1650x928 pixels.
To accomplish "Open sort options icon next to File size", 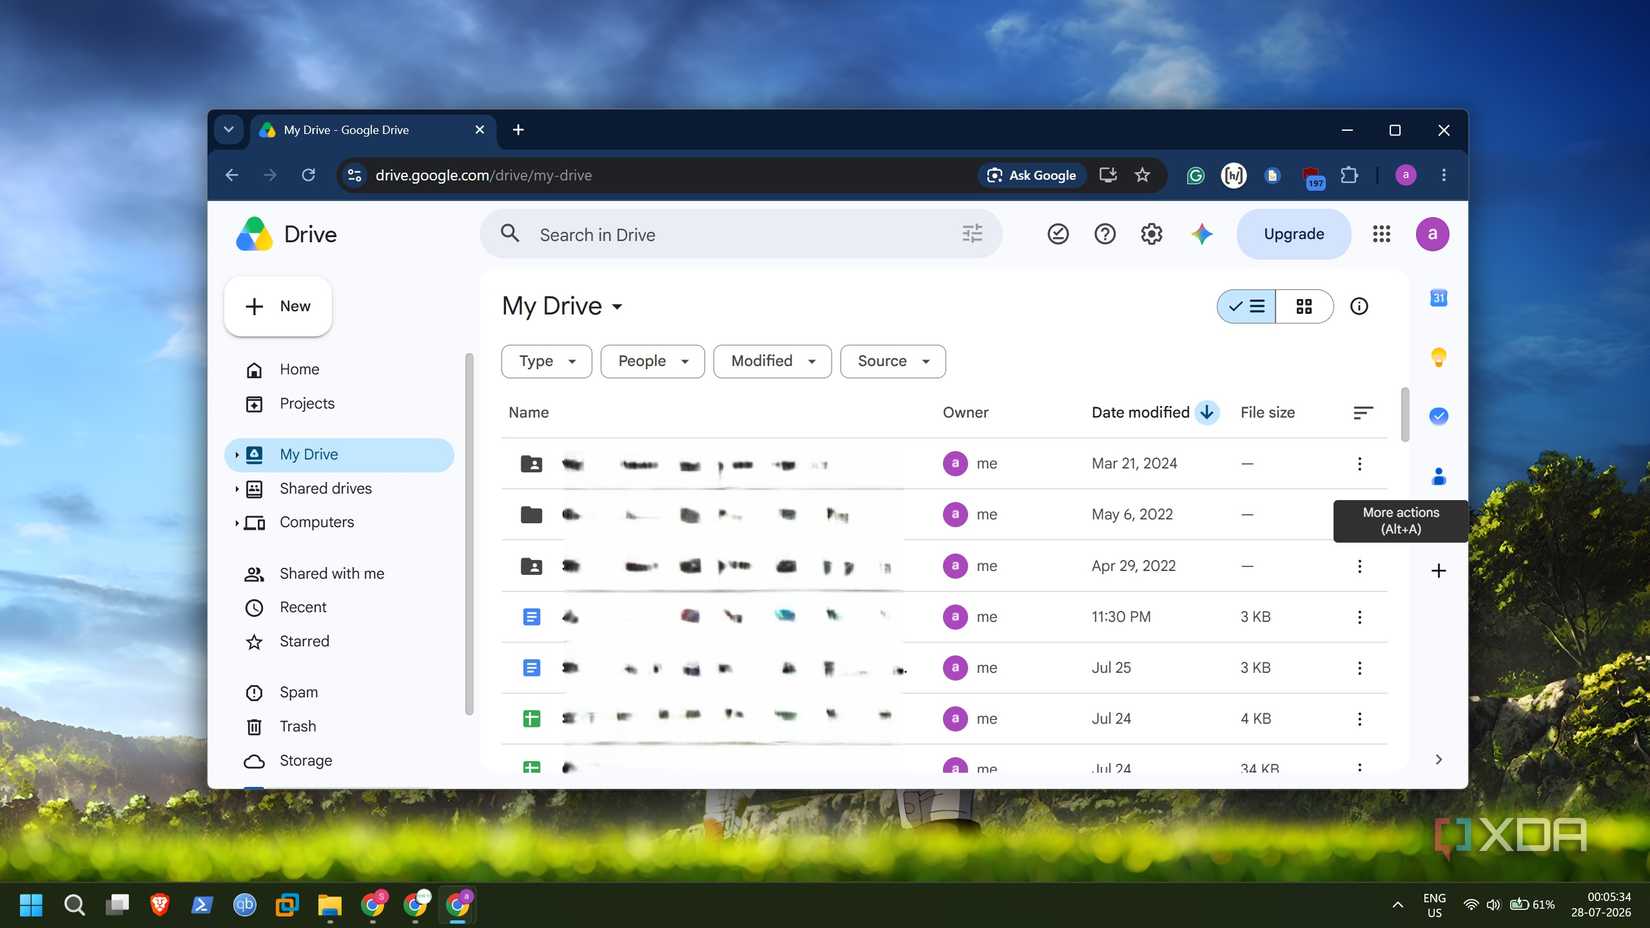I will (x=1362, y=412).
